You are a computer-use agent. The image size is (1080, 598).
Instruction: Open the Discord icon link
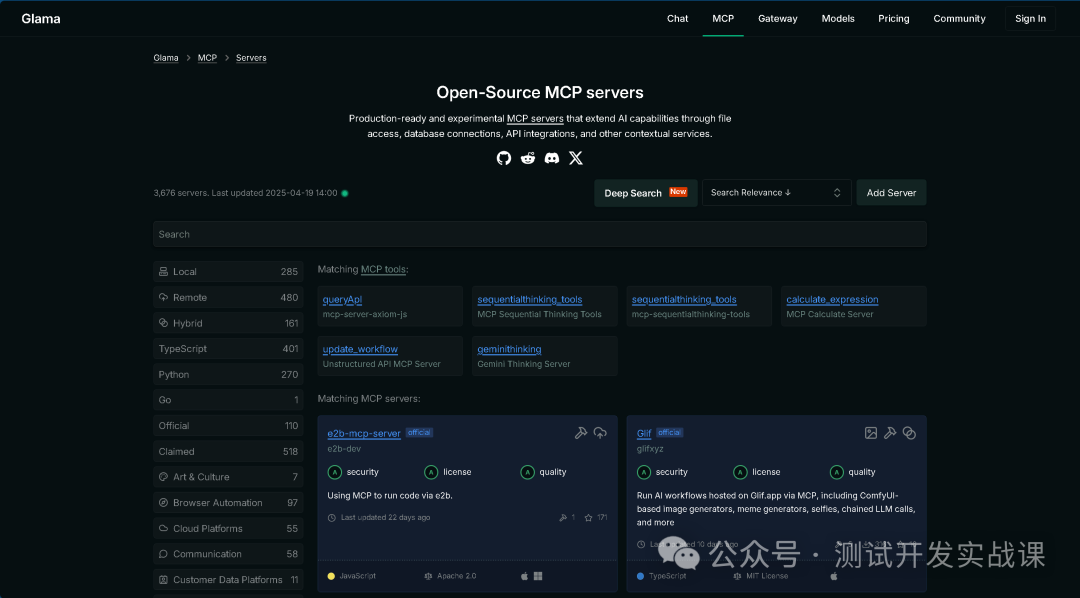coord(552,158)
